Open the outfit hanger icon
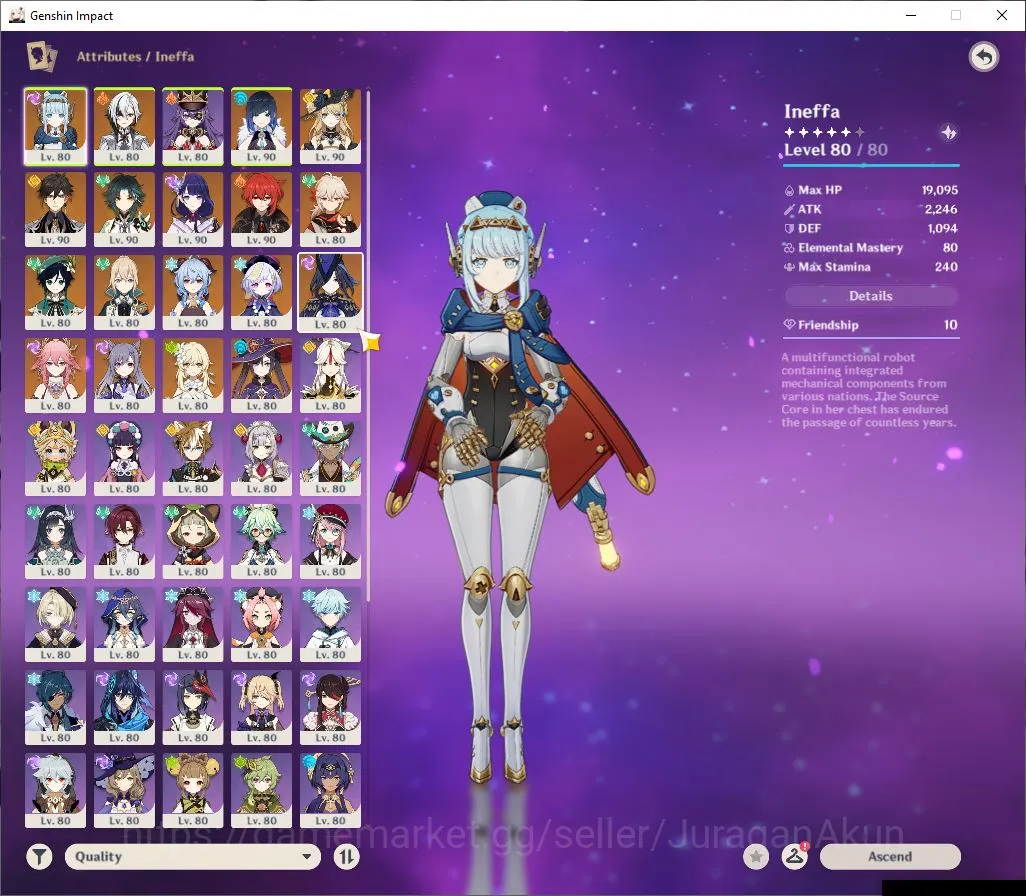This screenshot has height=896, width=1026. 795,856
